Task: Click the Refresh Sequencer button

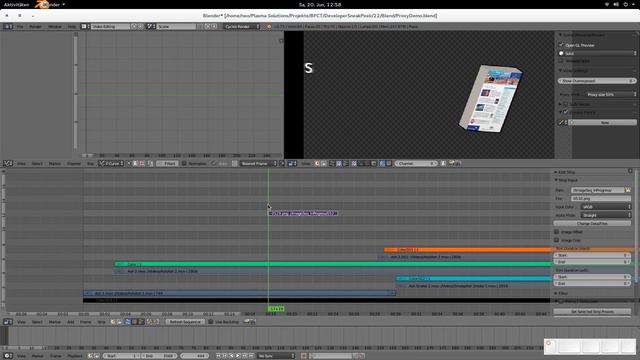Action: point(184,322)
